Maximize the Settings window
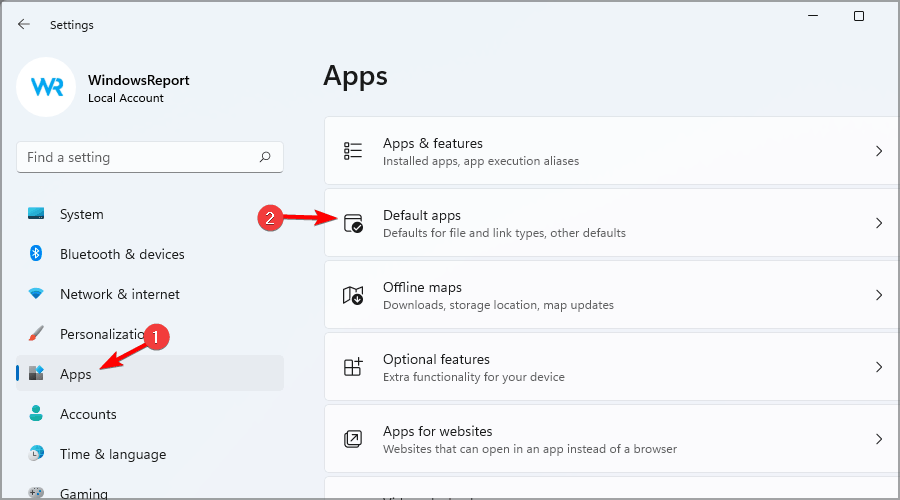 coord(859,16)
